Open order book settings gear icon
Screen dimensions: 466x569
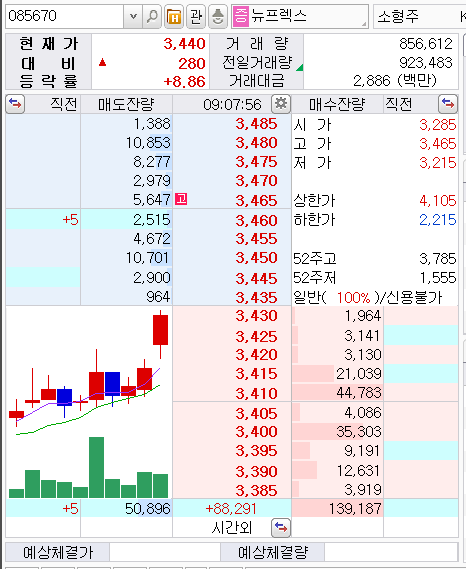tap(281, 104)
